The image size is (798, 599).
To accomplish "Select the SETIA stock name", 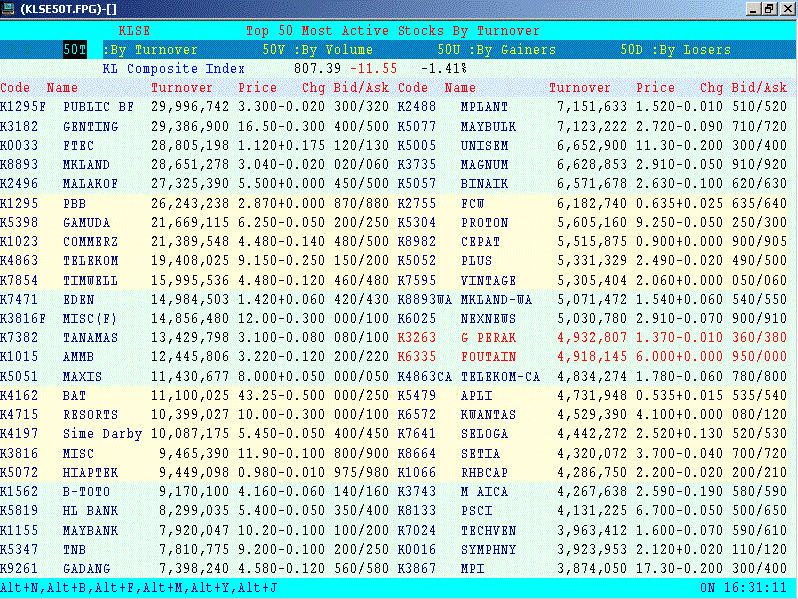I will click(480, 453).
